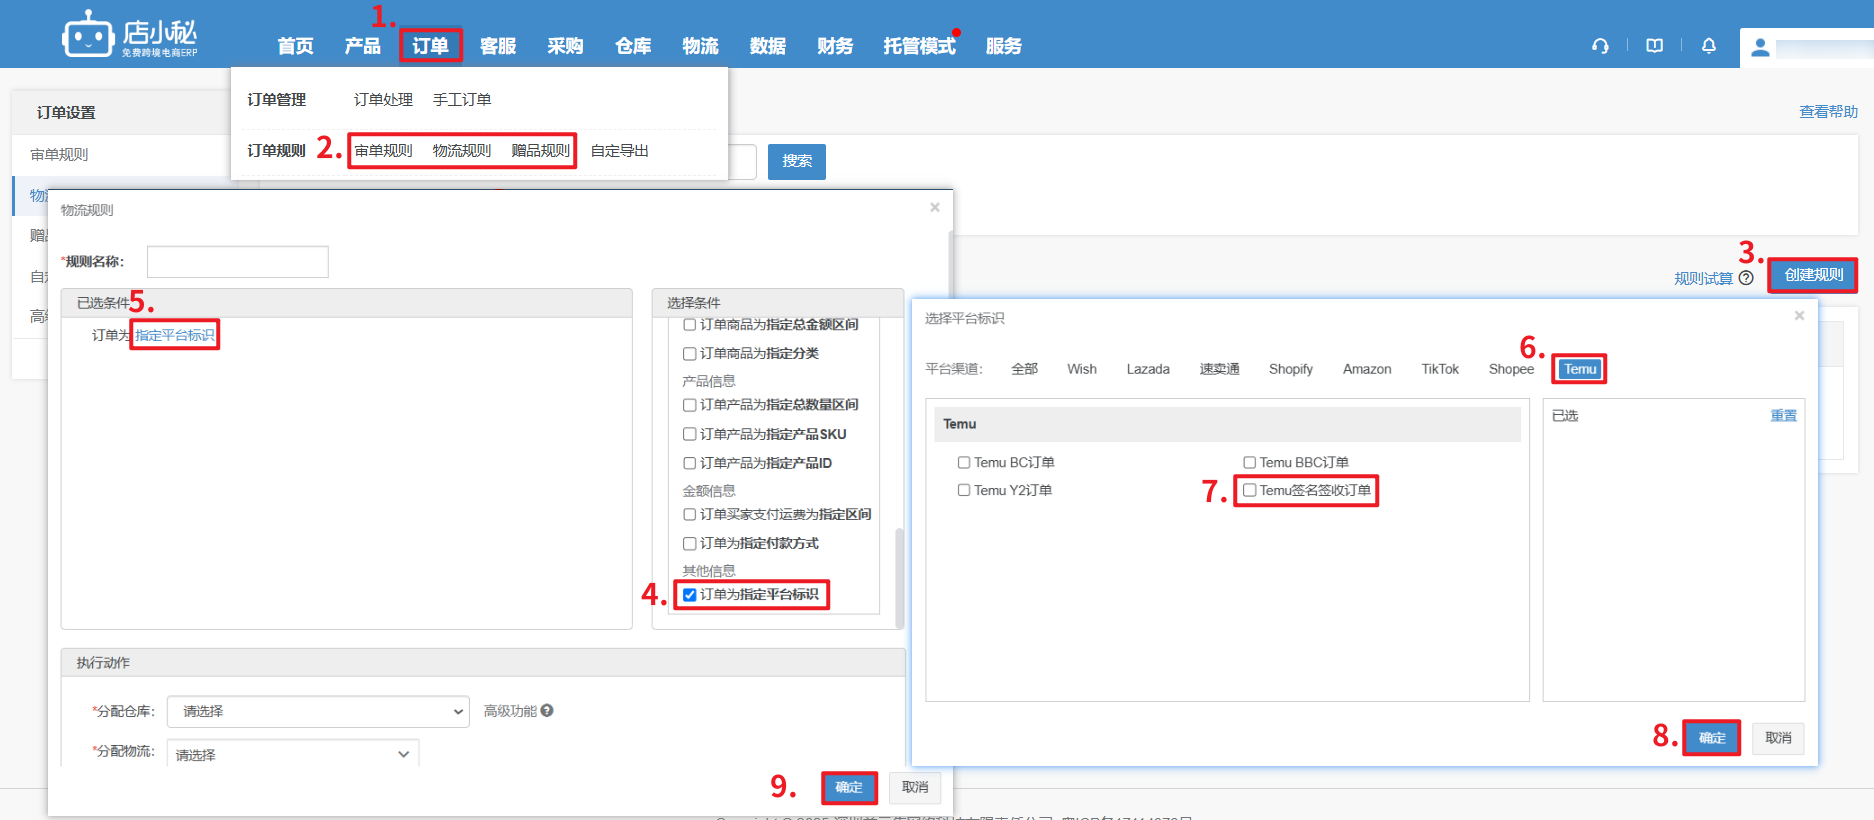Choose 物流规则 in the order rules menu
This screenshot has width=1874, height=820.
click(x=461, y=151)
